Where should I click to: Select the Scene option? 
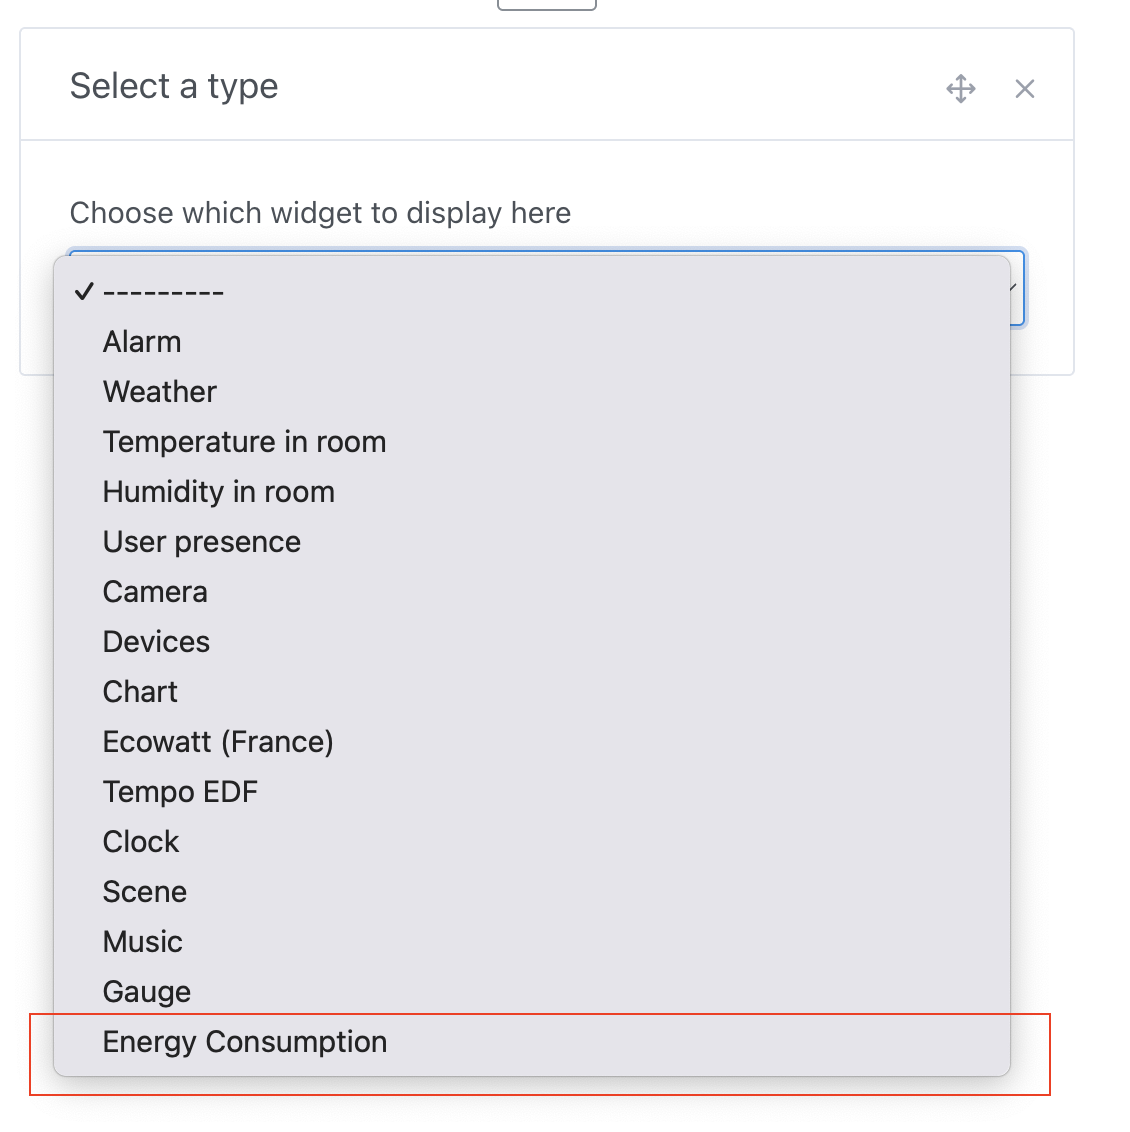(x=144, y=891)
